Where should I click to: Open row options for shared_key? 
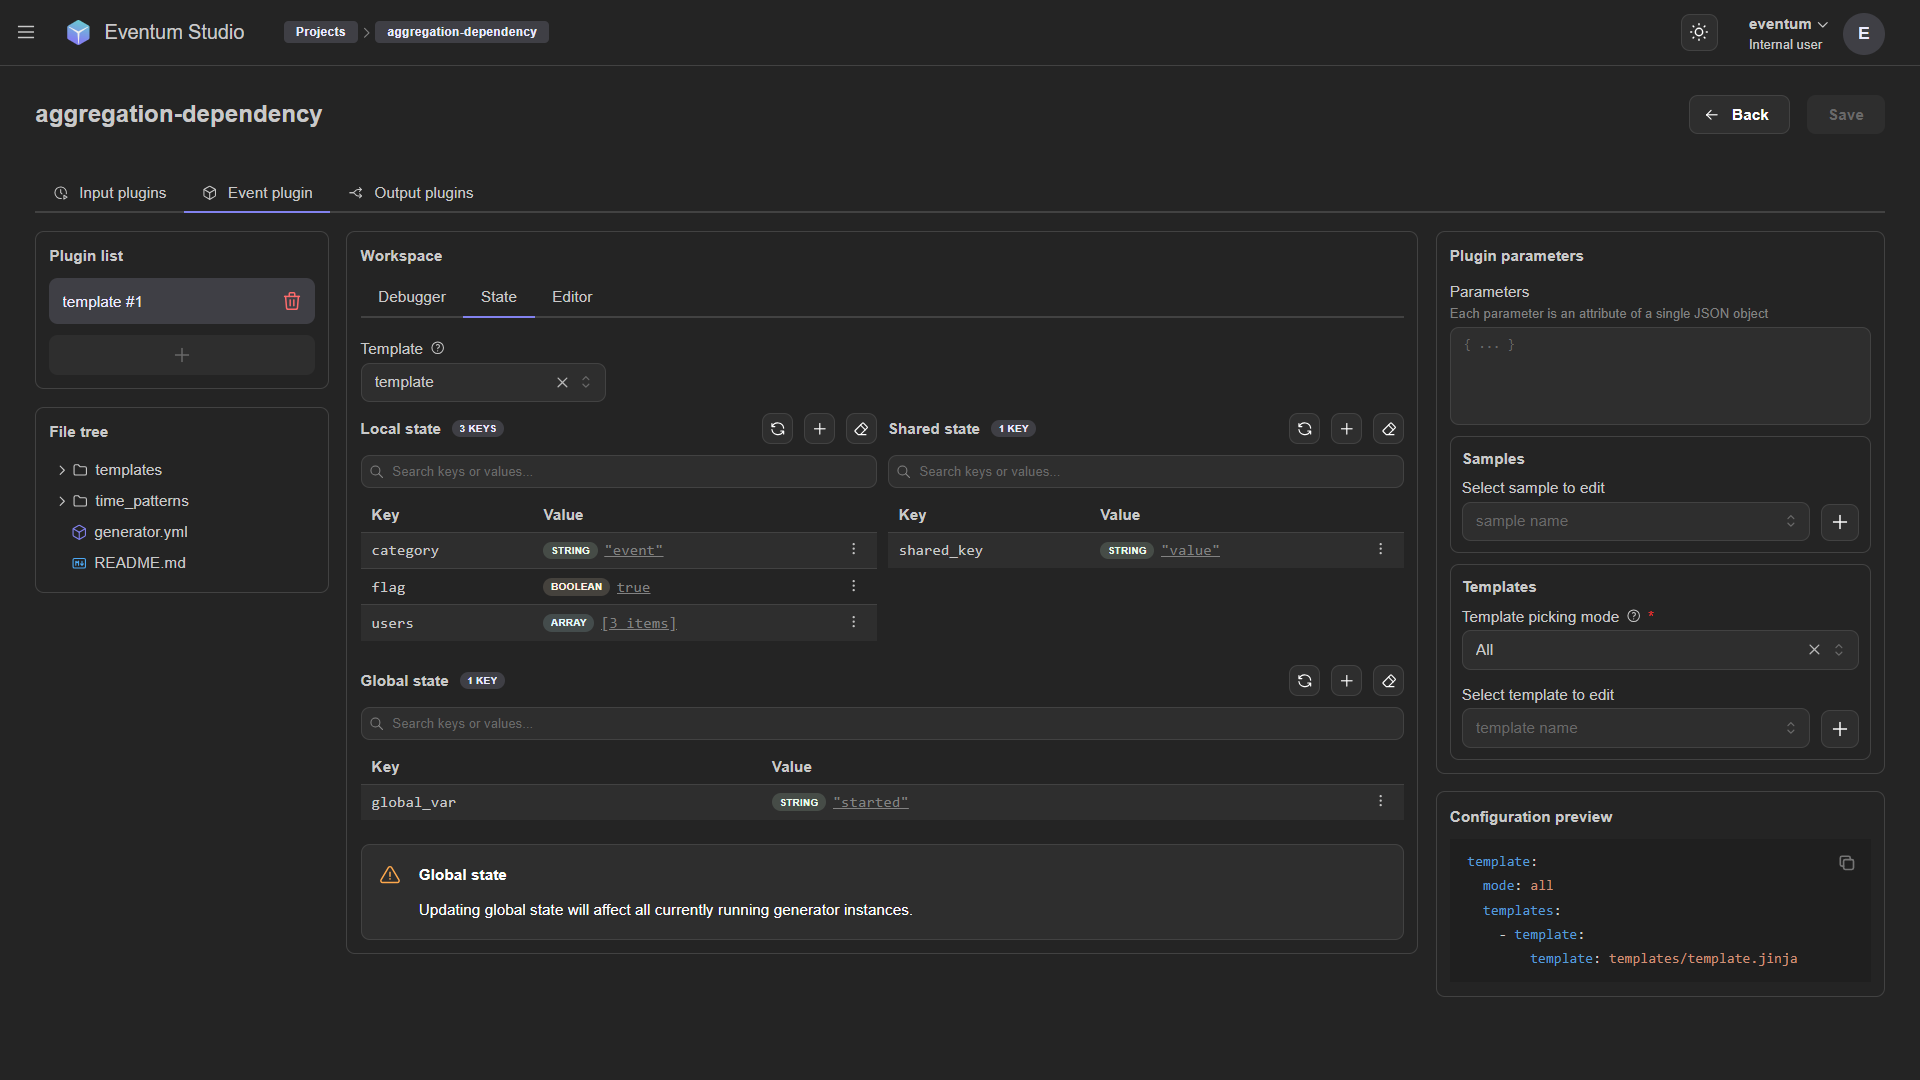pyautogui.click(x=1380, y=549)
